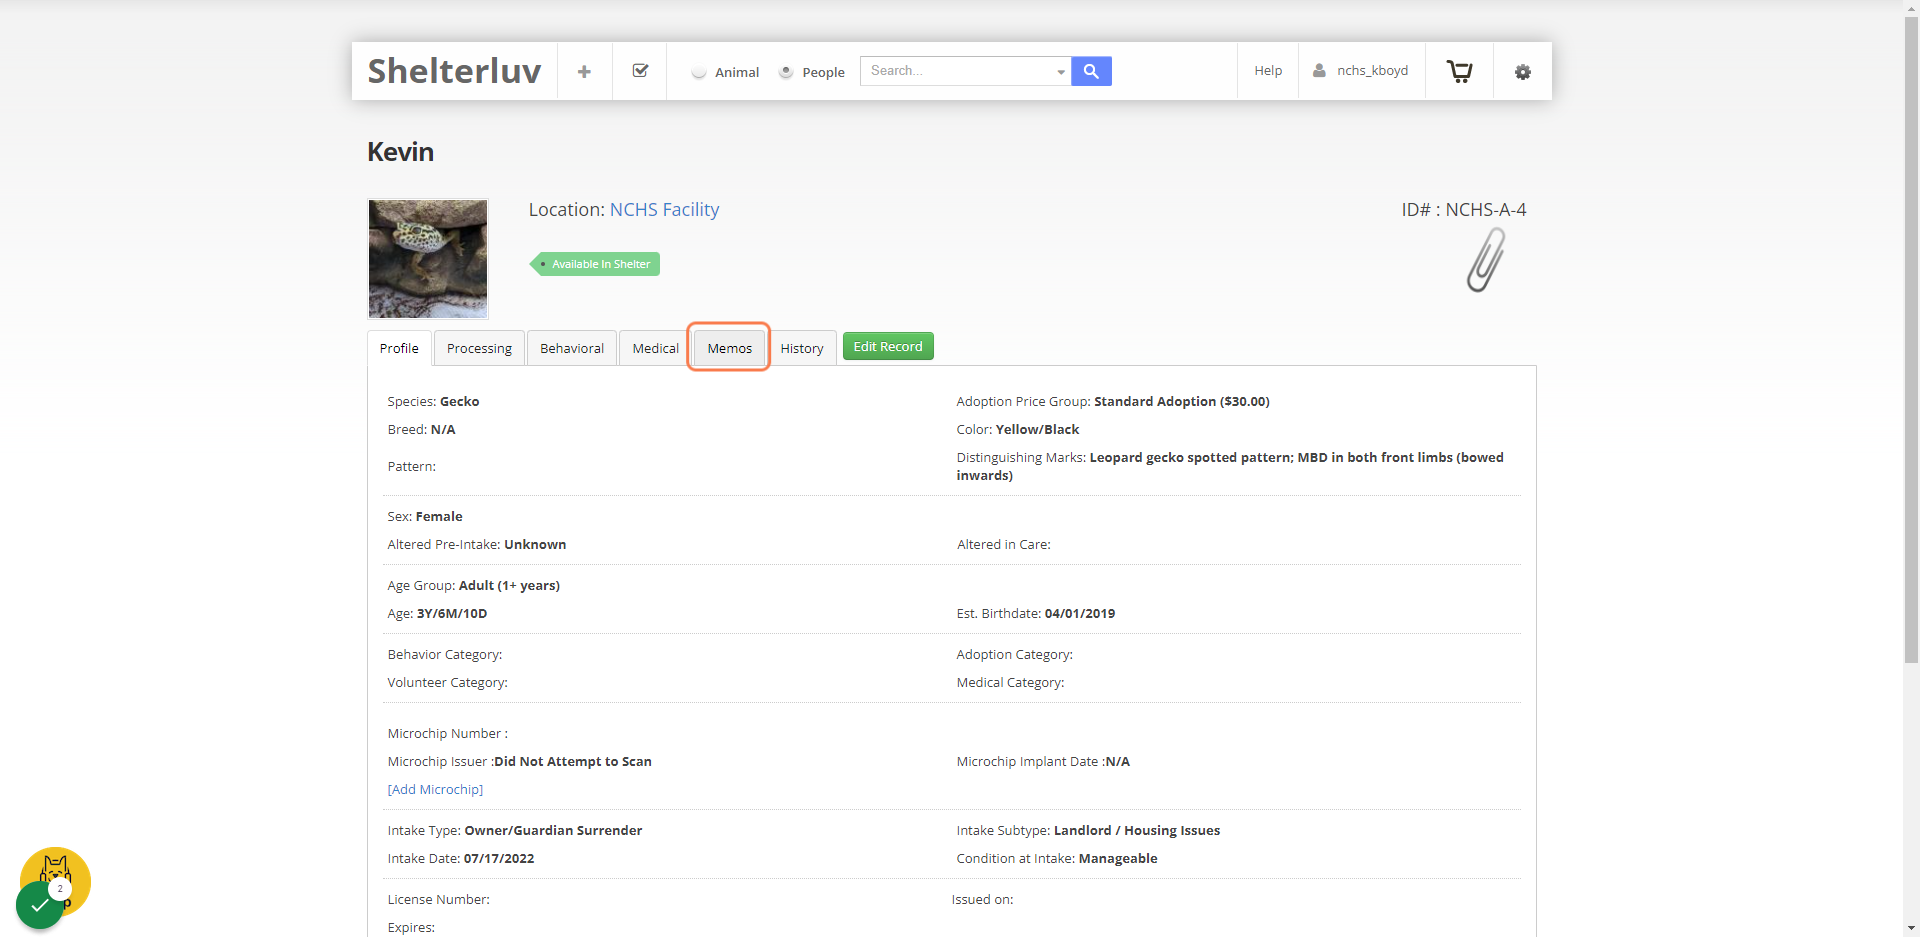Click the ID# NCHS-A-4 text
The image size is (1920, 937).
[1463, 210]
